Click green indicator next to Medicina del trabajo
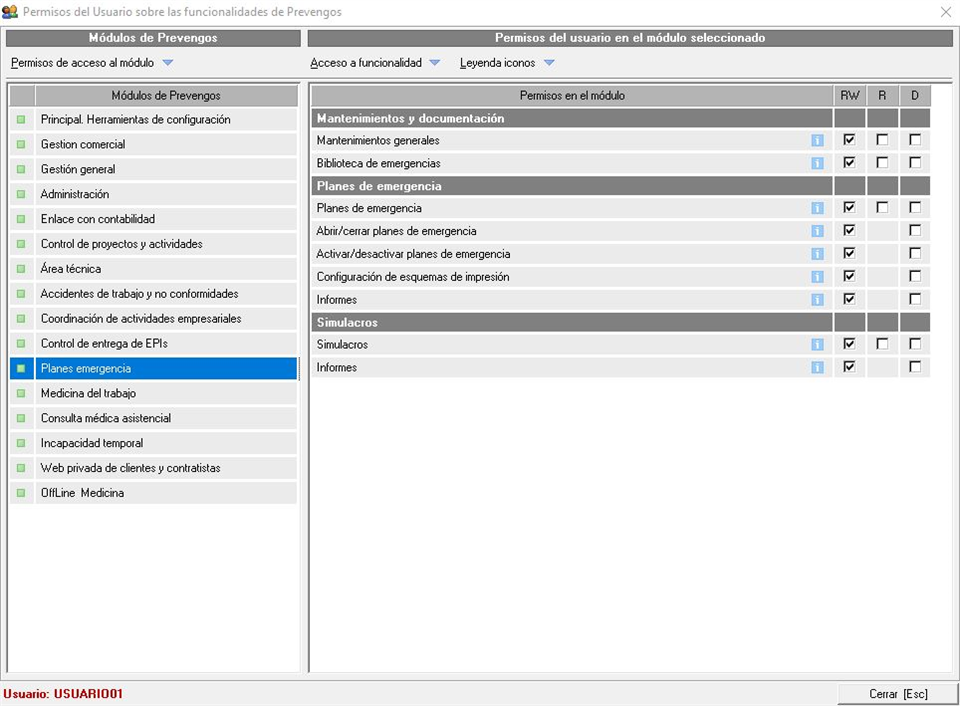 pos(21,394)
